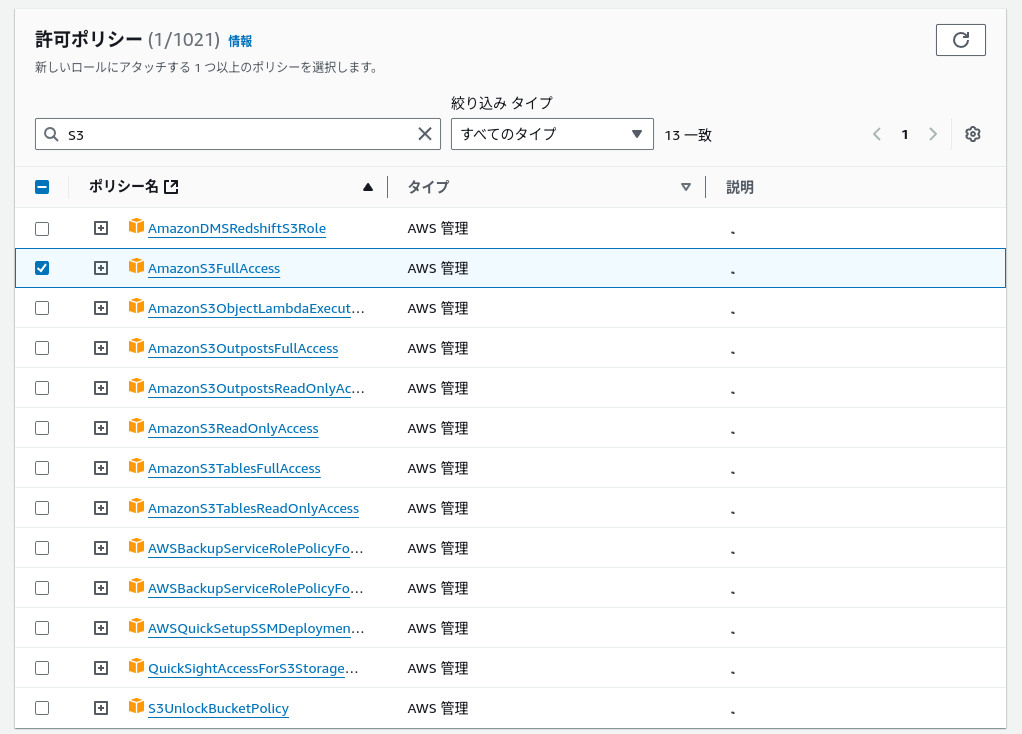
Task: Clear the S3 search text
Action: [x=425, y=134]
